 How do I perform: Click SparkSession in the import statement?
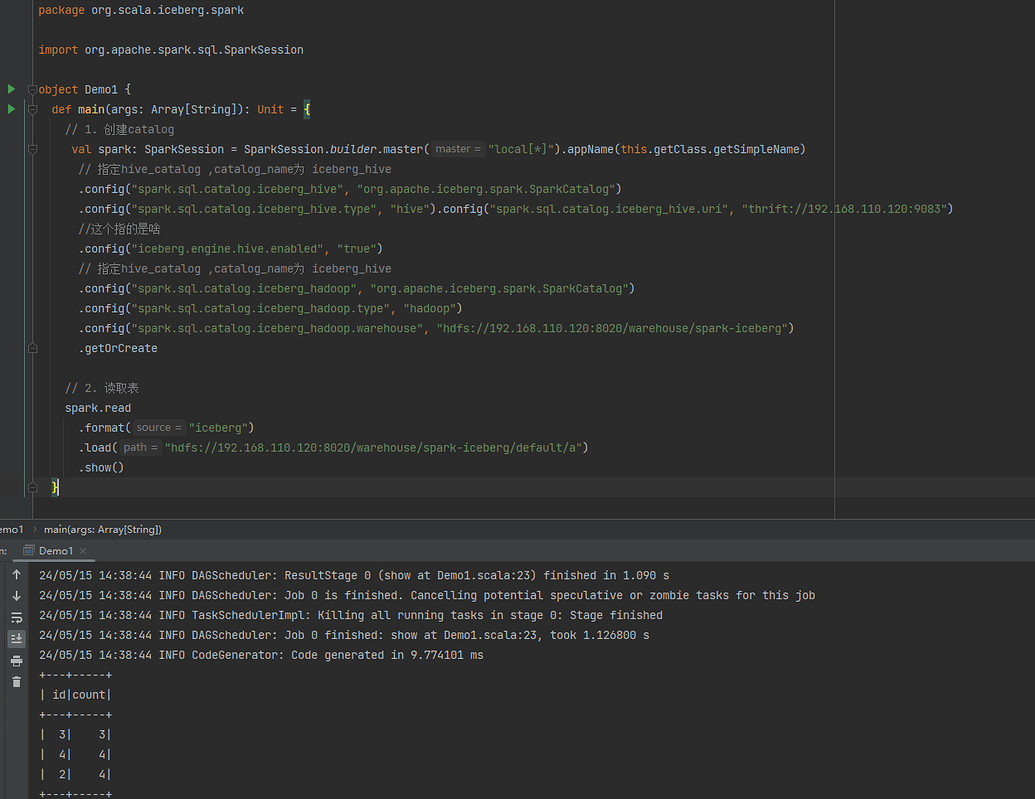[x=263, y=49]
